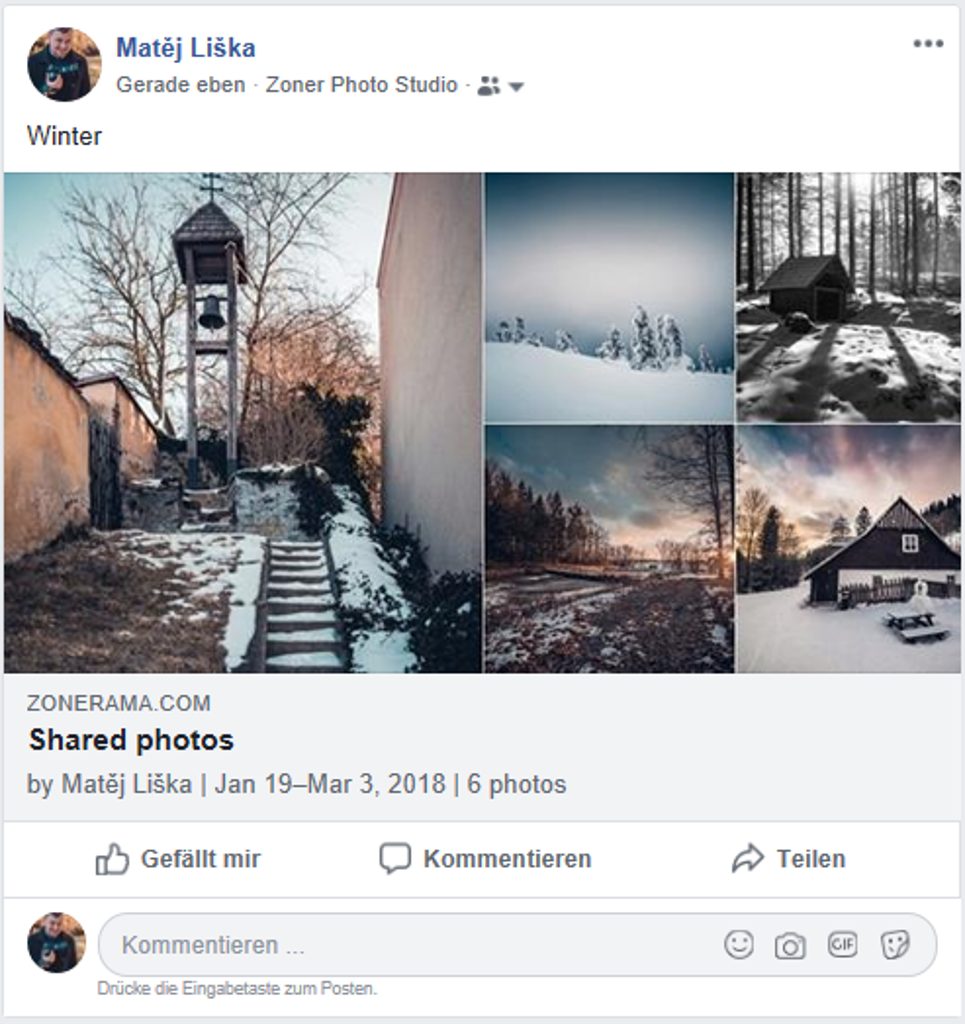The image size is (965, 1024).
Task: Open the three-dot post options menu
Action: click(927, 44)
